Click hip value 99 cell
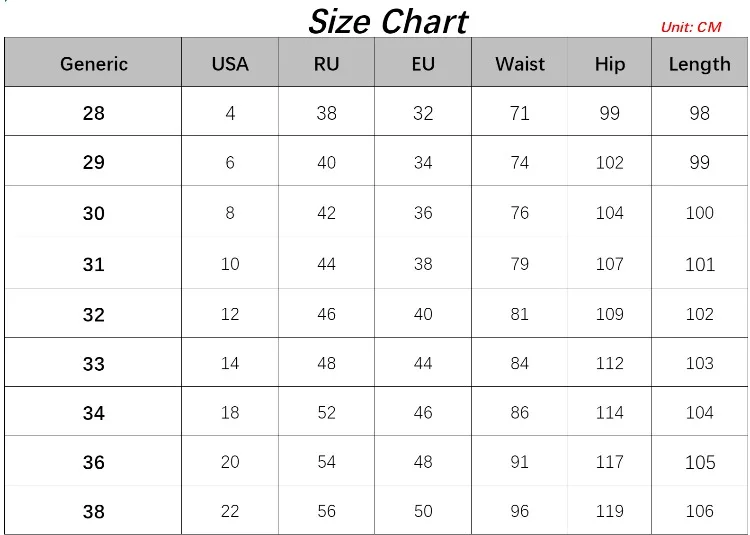The image size is (750, 535). point(609,111)
